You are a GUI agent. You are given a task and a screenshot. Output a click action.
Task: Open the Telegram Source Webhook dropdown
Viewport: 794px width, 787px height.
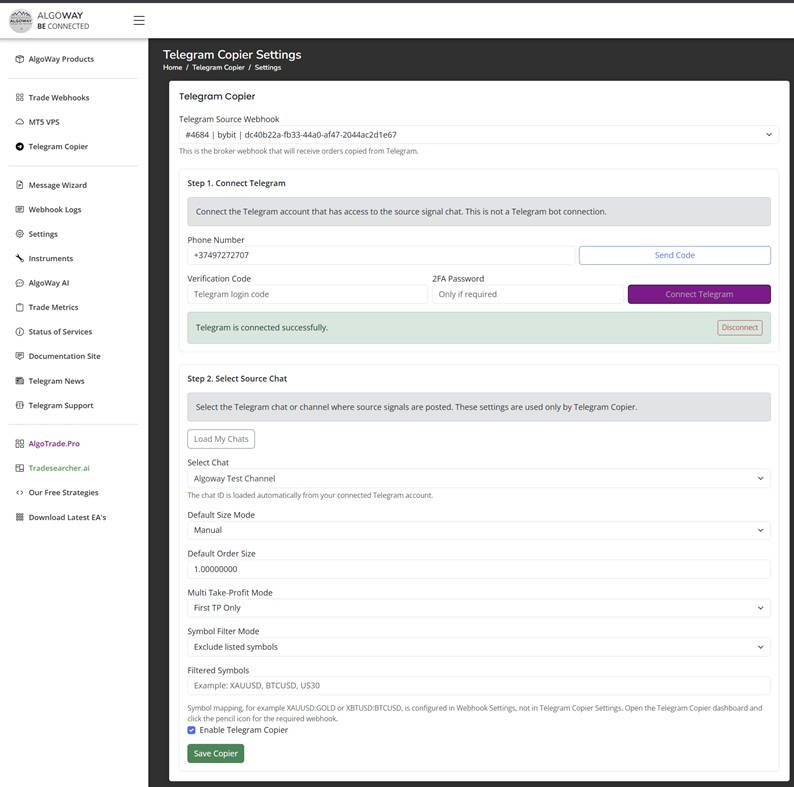pos(479,135)
